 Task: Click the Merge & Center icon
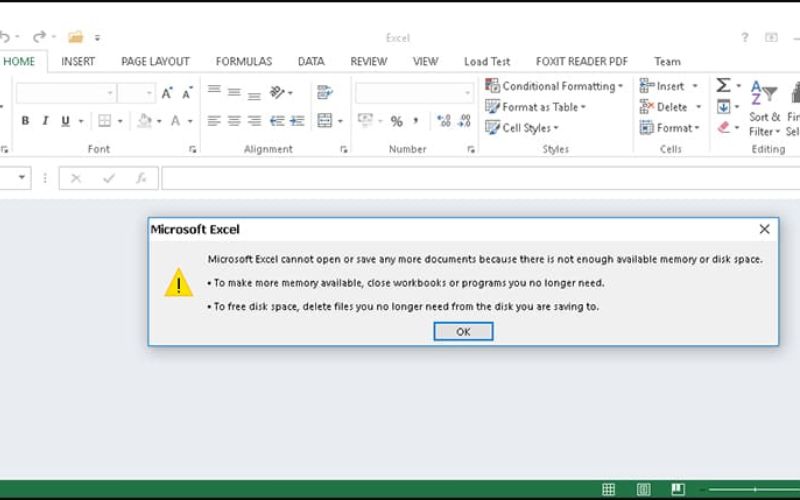(x=324, y=121)
